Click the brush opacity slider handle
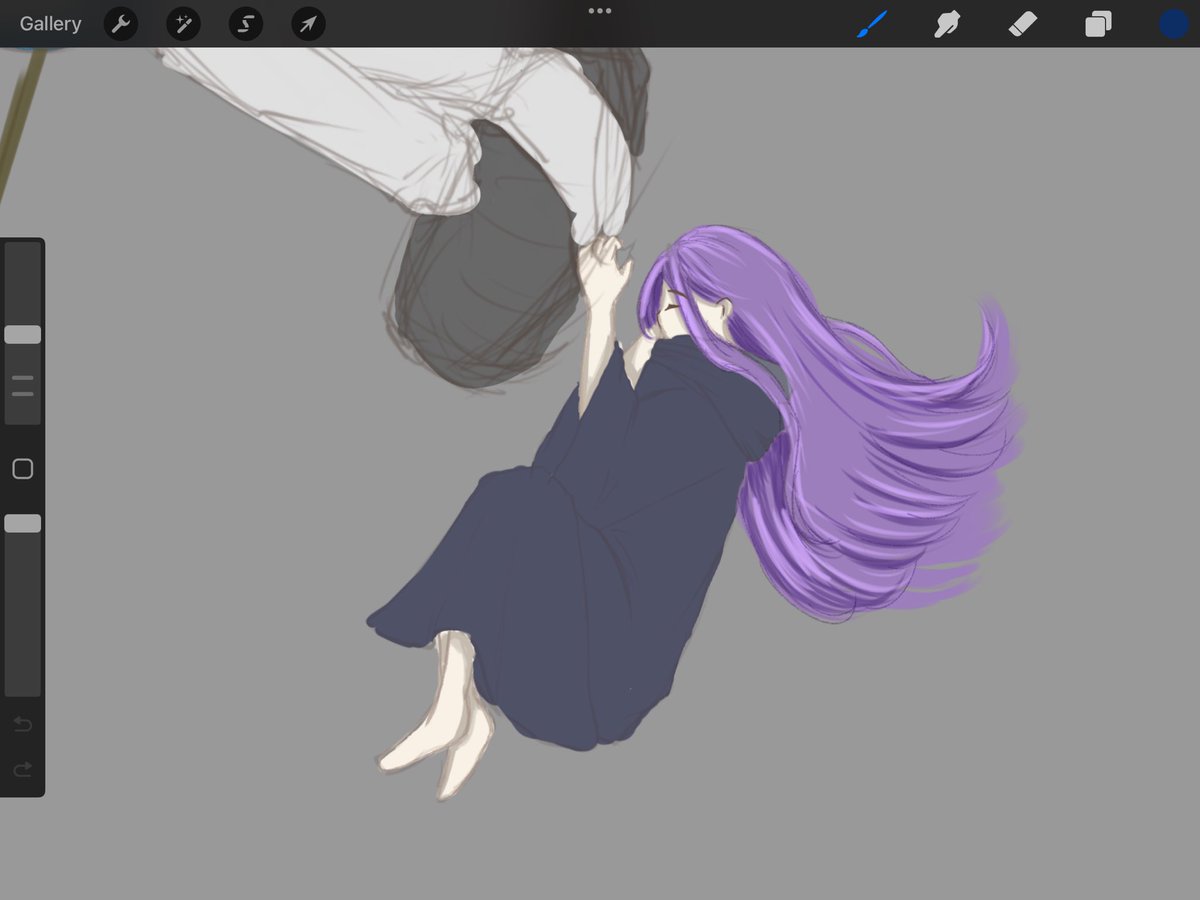The height and width of the screenshot is (900, 1200). [x=23, y=523]
